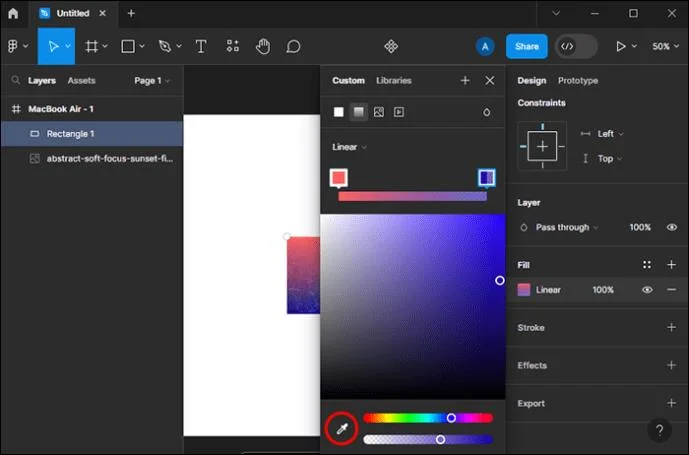The image size is (689, 455).
Task: Pick color with the eyedropper tool
Action: pyautogui.click(x=342, y=428)
